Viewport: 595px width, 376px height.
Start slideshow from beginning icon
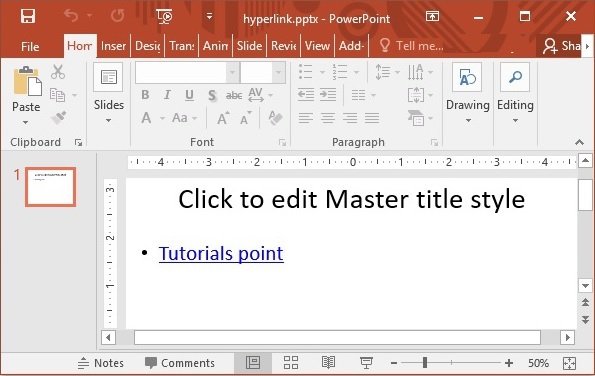[x=164, y=16]
